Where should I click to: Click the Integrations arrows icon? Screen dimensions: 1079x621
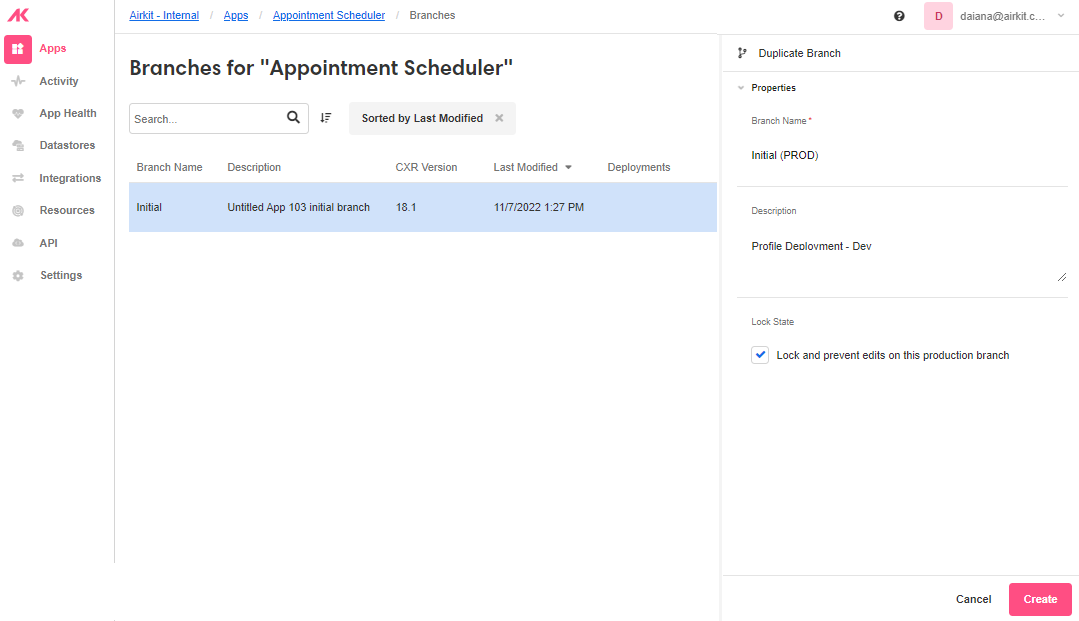pyautogui.click(x=19, y=178)
